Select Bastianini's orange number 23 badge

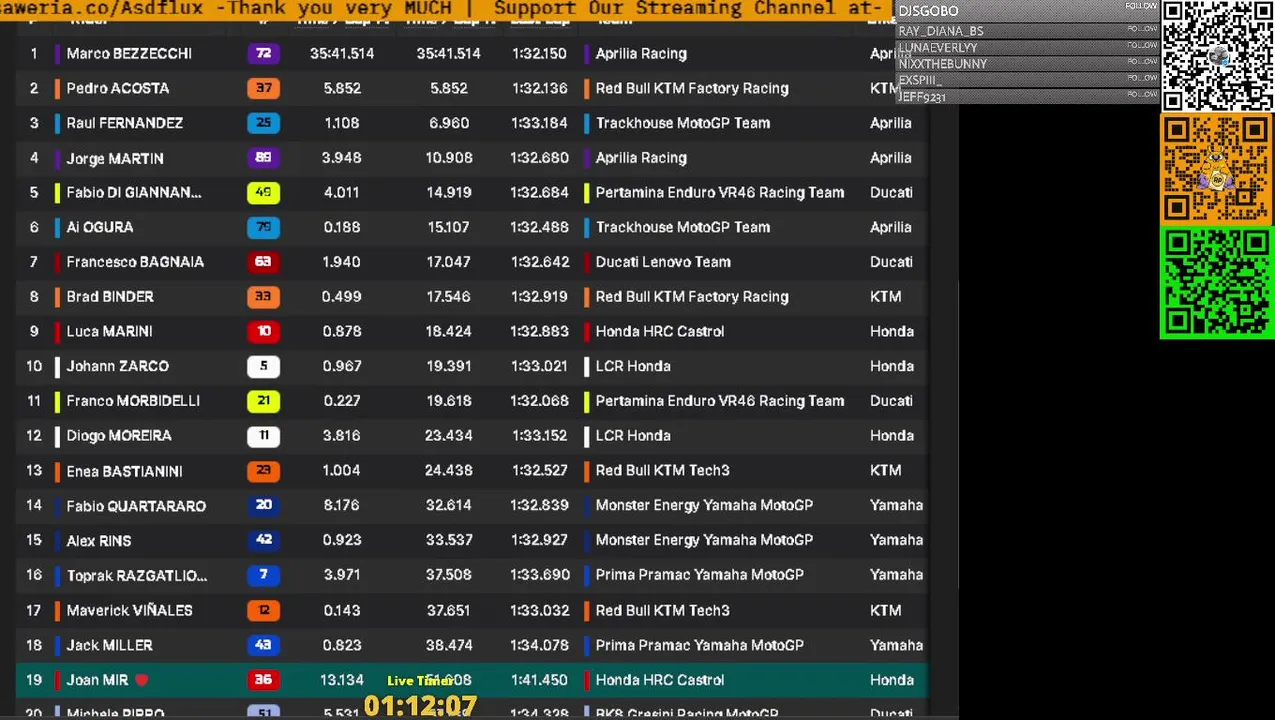[x=263, y=470]
